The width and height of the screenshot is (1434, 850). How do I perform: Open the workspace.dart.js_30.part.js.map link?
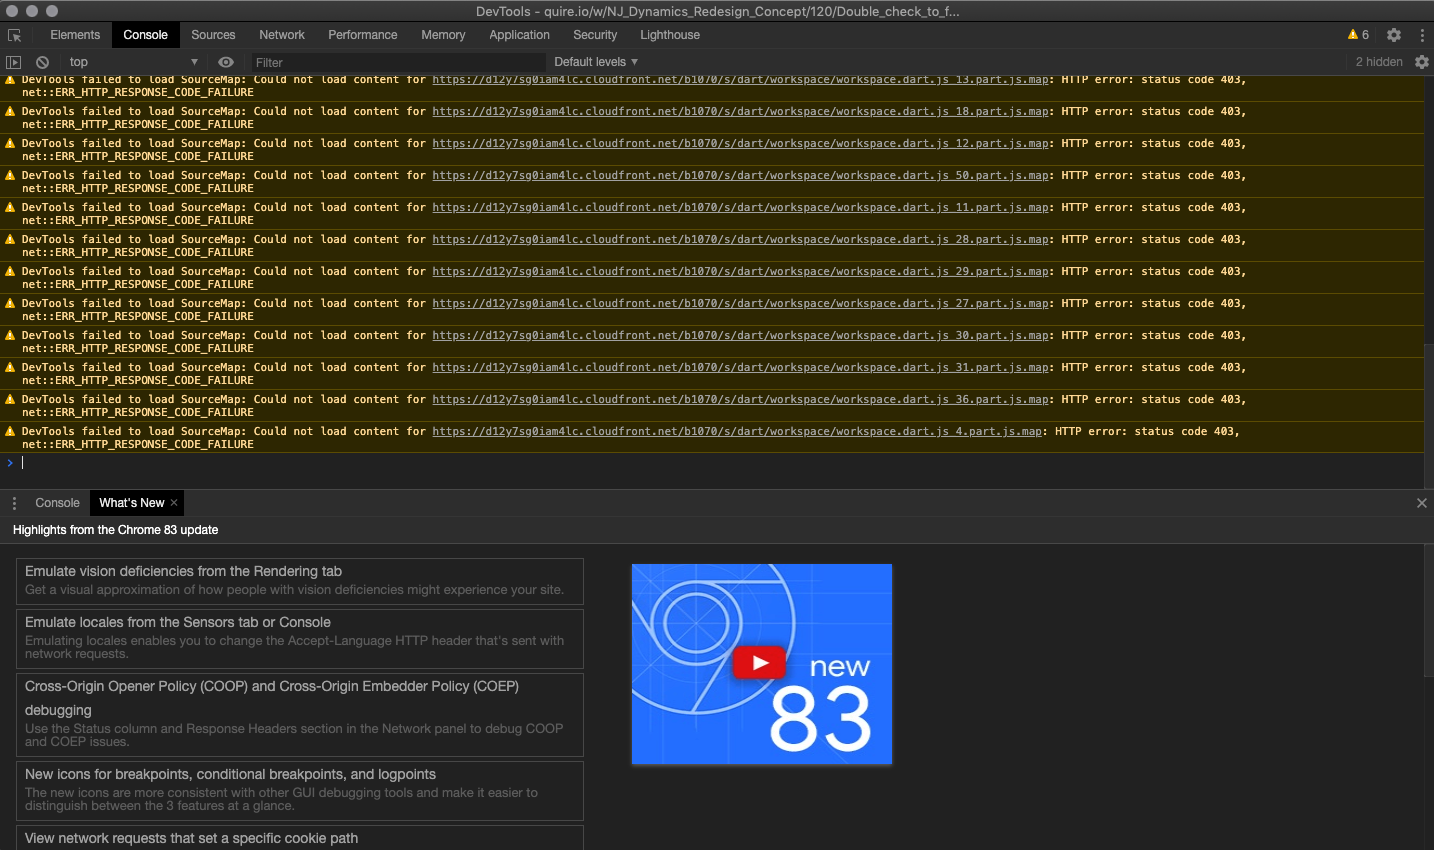coord(740,336)
